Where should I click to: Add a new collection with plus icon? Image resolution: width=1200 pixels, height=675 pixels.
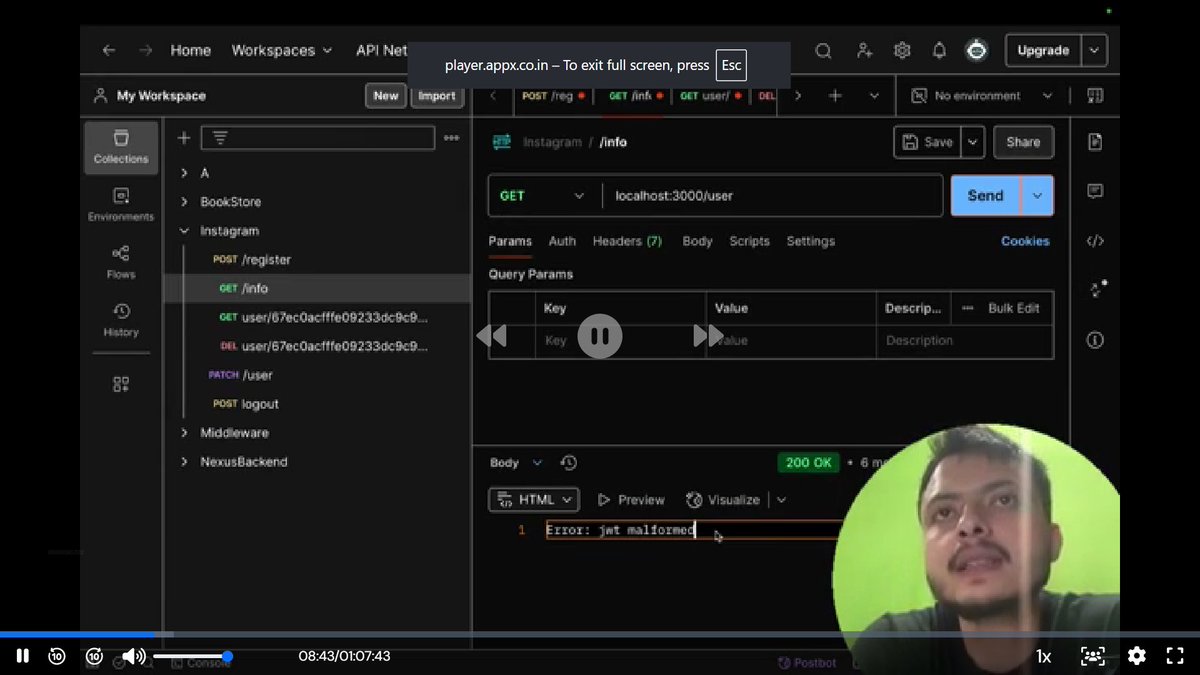183,138
